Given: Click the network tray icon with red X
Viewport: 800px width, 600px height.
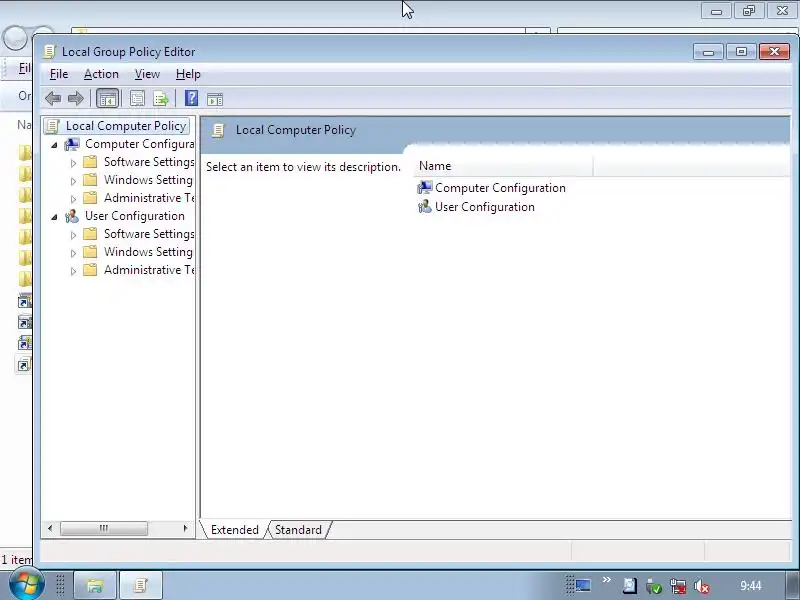Looking at the screenshot, I should (678, 586).
